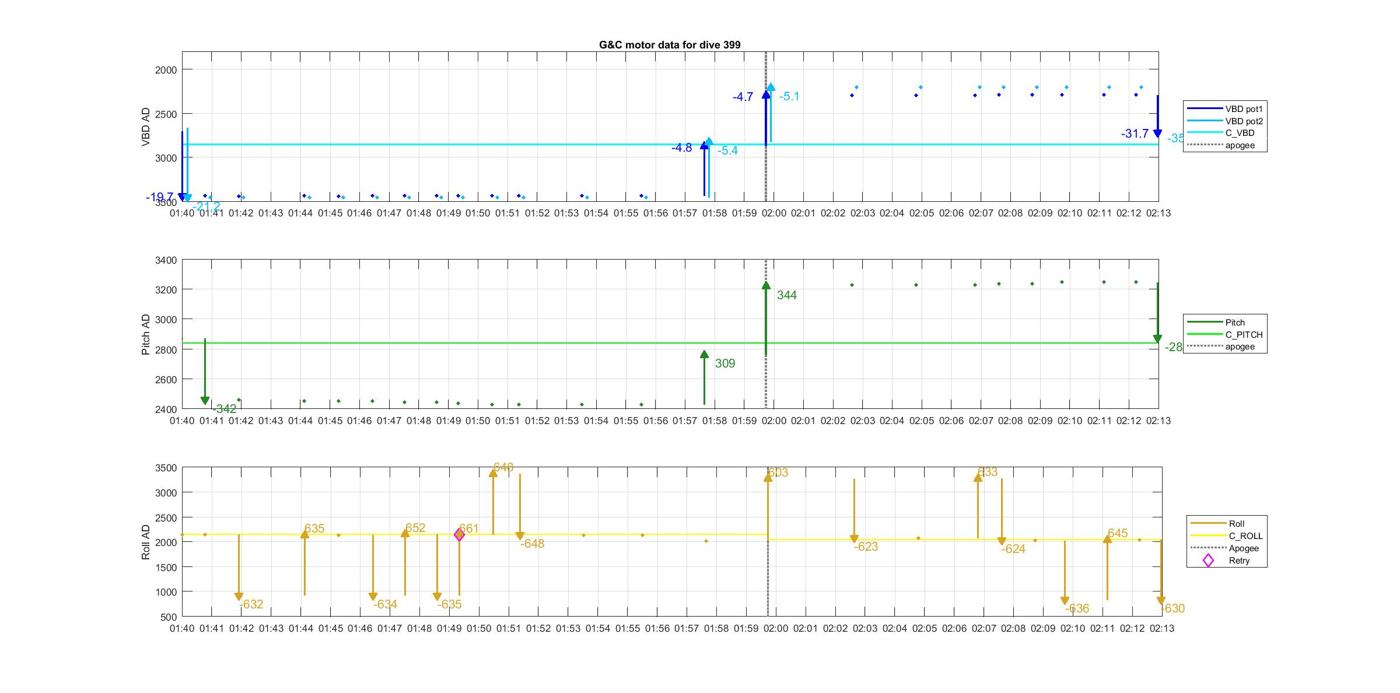
Task: Click the '3500' y-axis tick on the Roll plot
Action: pyautogui.click(x=166, y=468)
